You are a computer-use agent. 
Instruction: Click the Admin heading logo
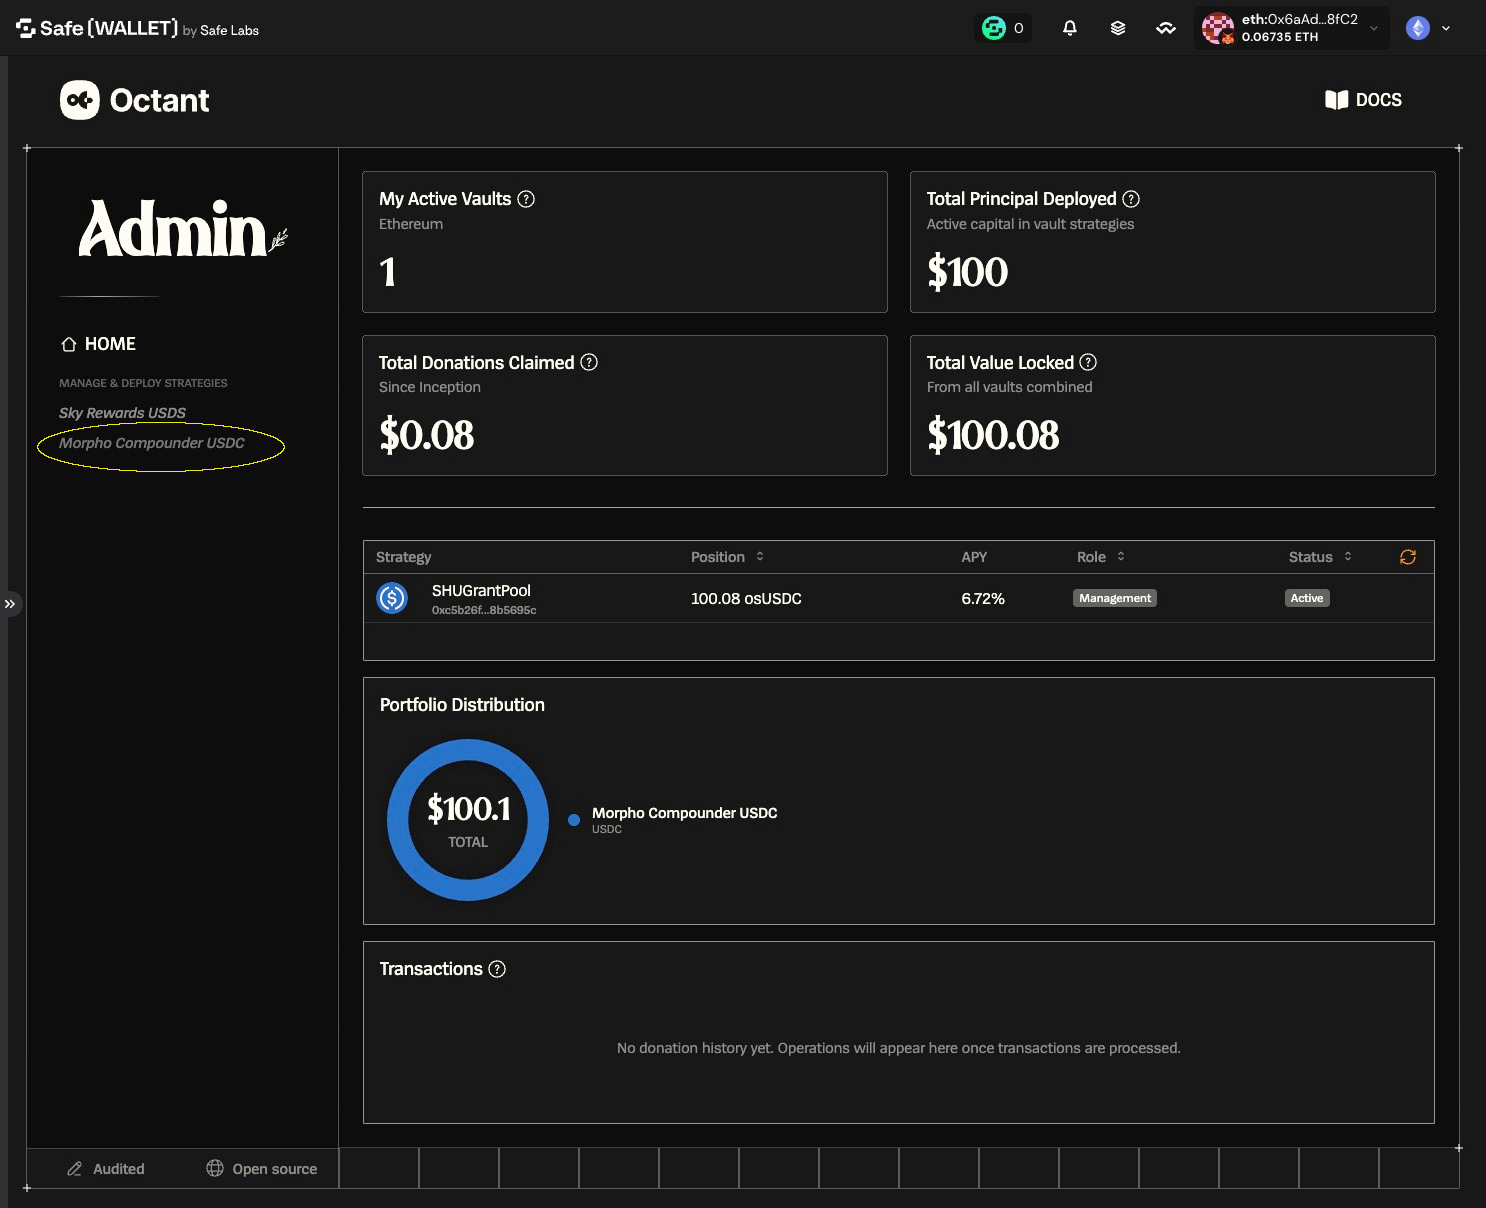click(x=183, y=229)
